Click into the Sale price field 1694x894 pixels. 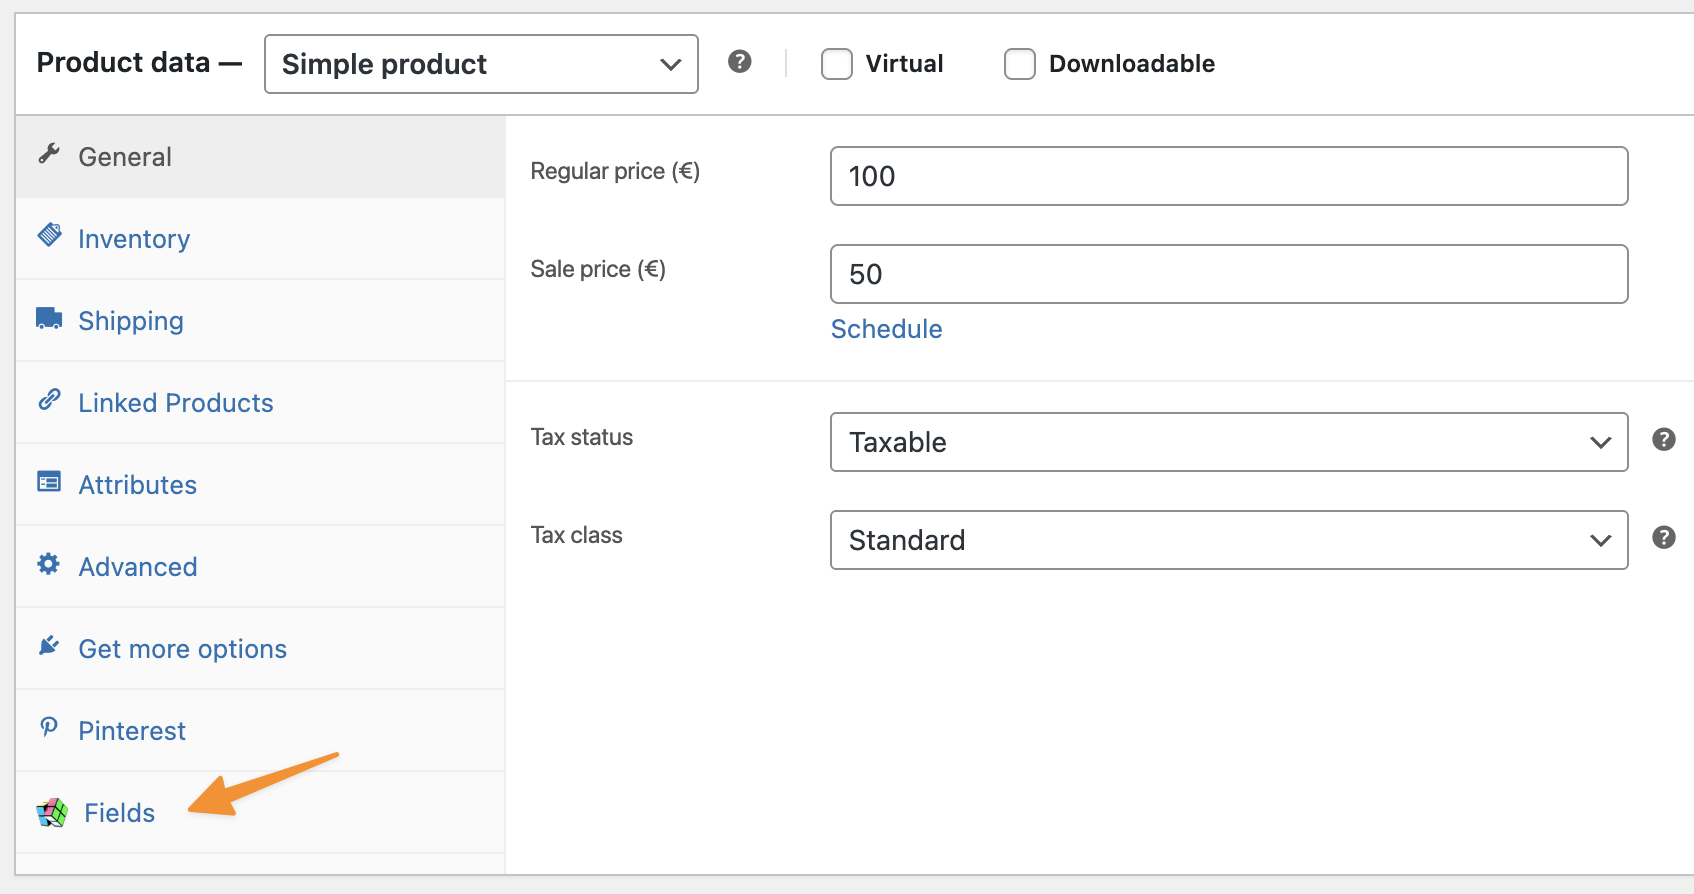[1228, 274]
